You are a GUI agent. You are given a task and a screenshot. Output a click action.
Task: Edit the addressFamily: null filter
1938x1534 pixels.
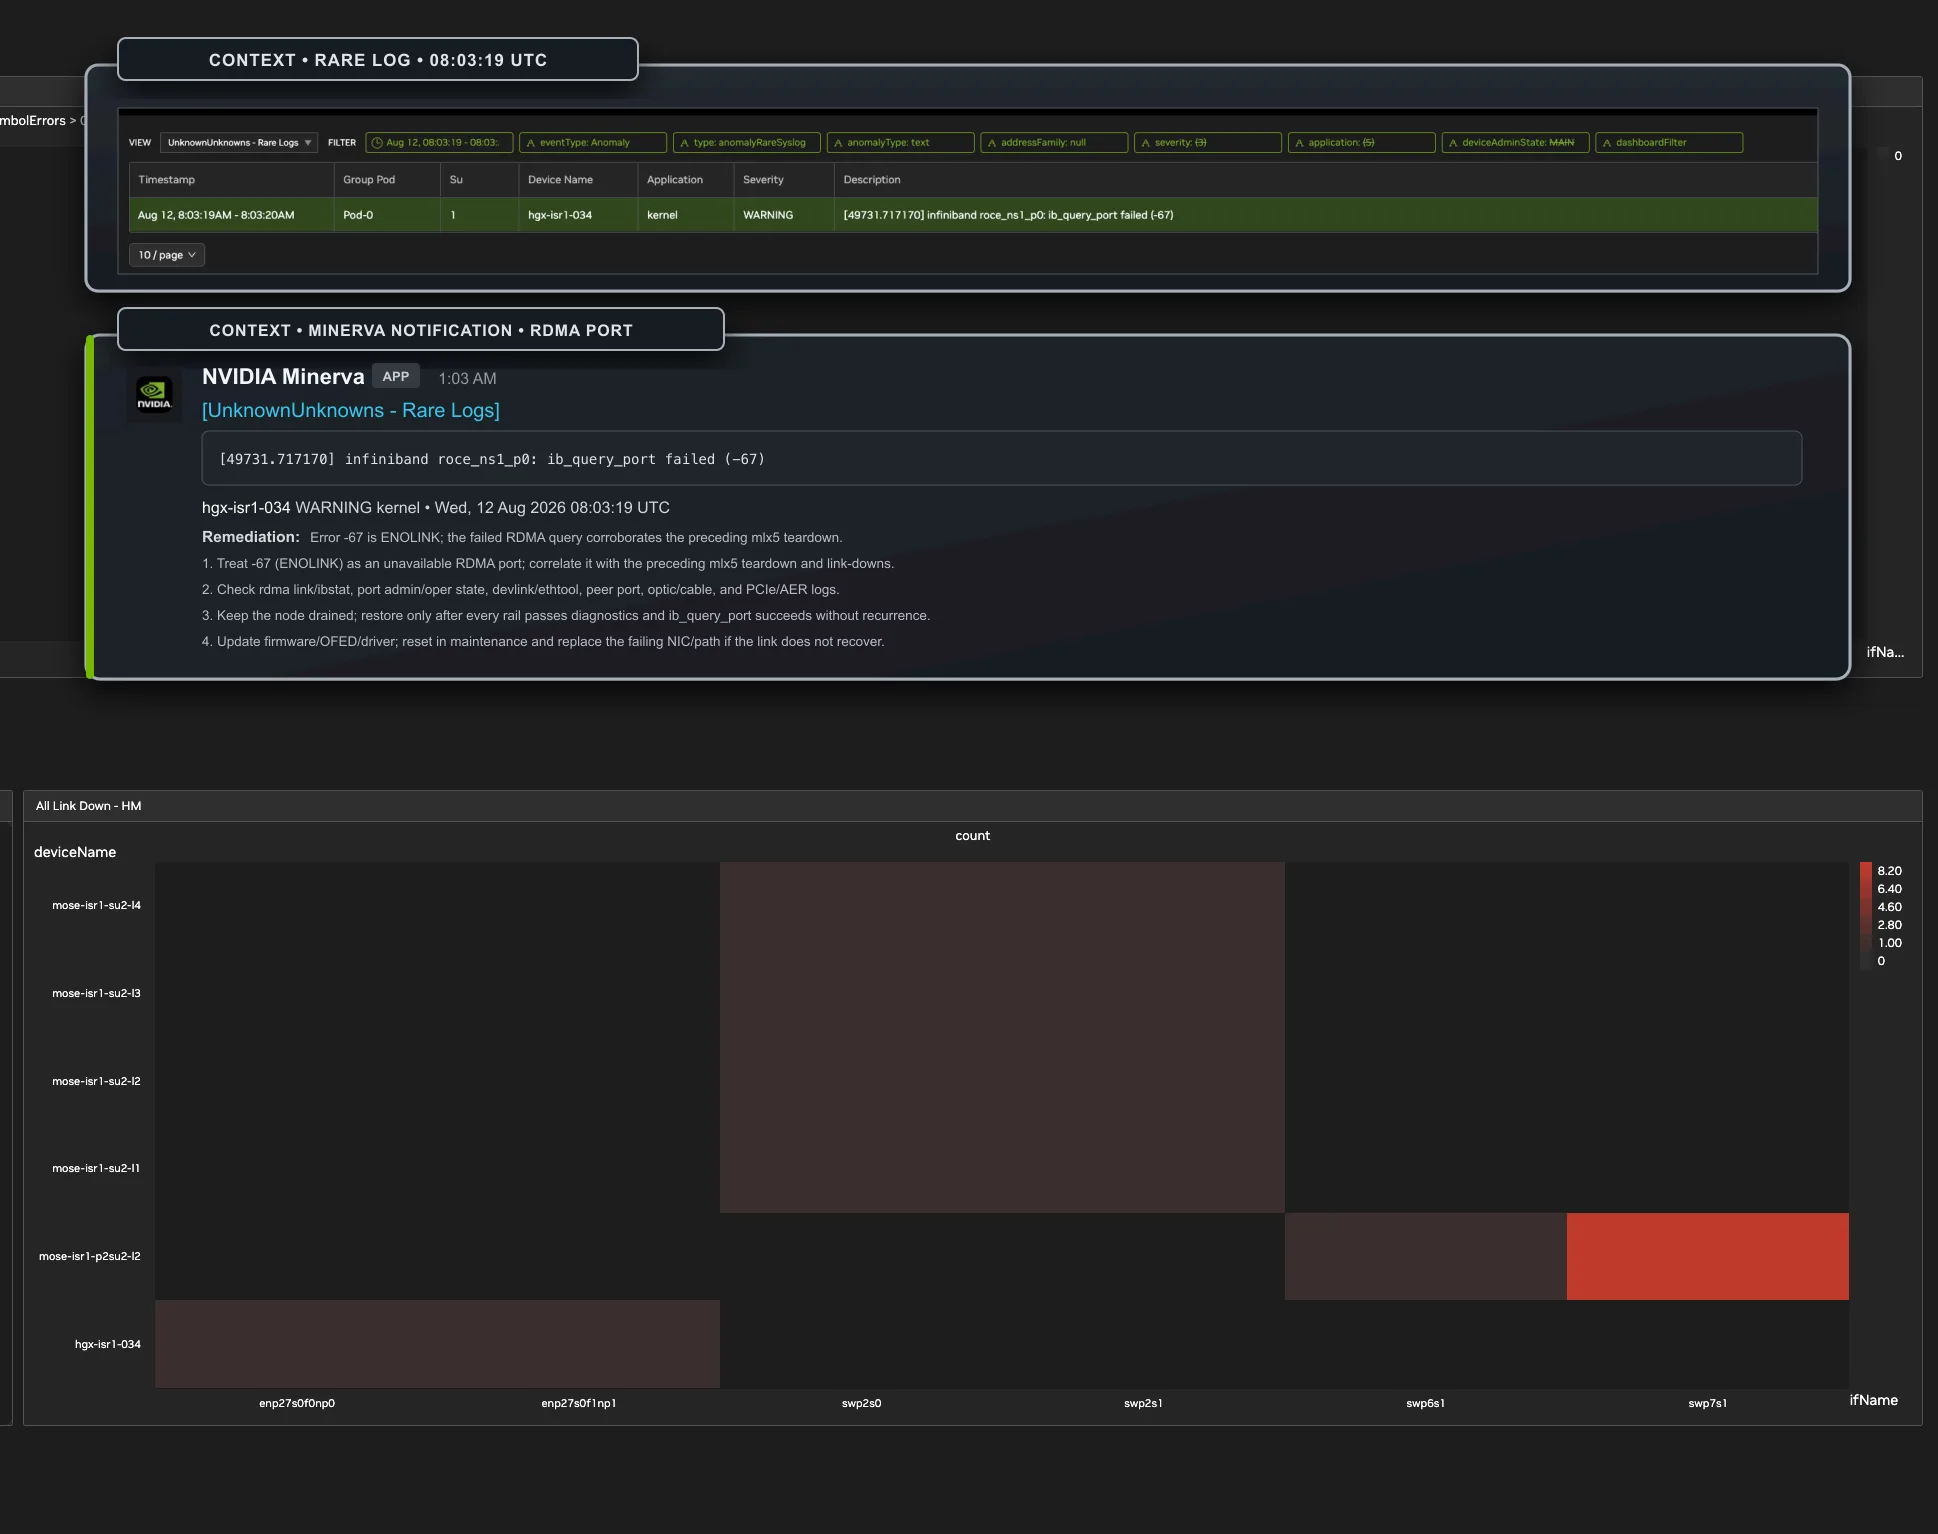coord(1054,143)
